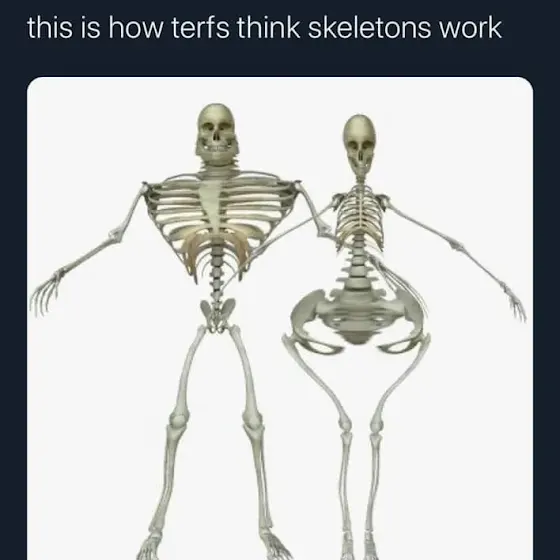
Task: Click the right skeleton's knees pressed together
Action: click(360, 423)
